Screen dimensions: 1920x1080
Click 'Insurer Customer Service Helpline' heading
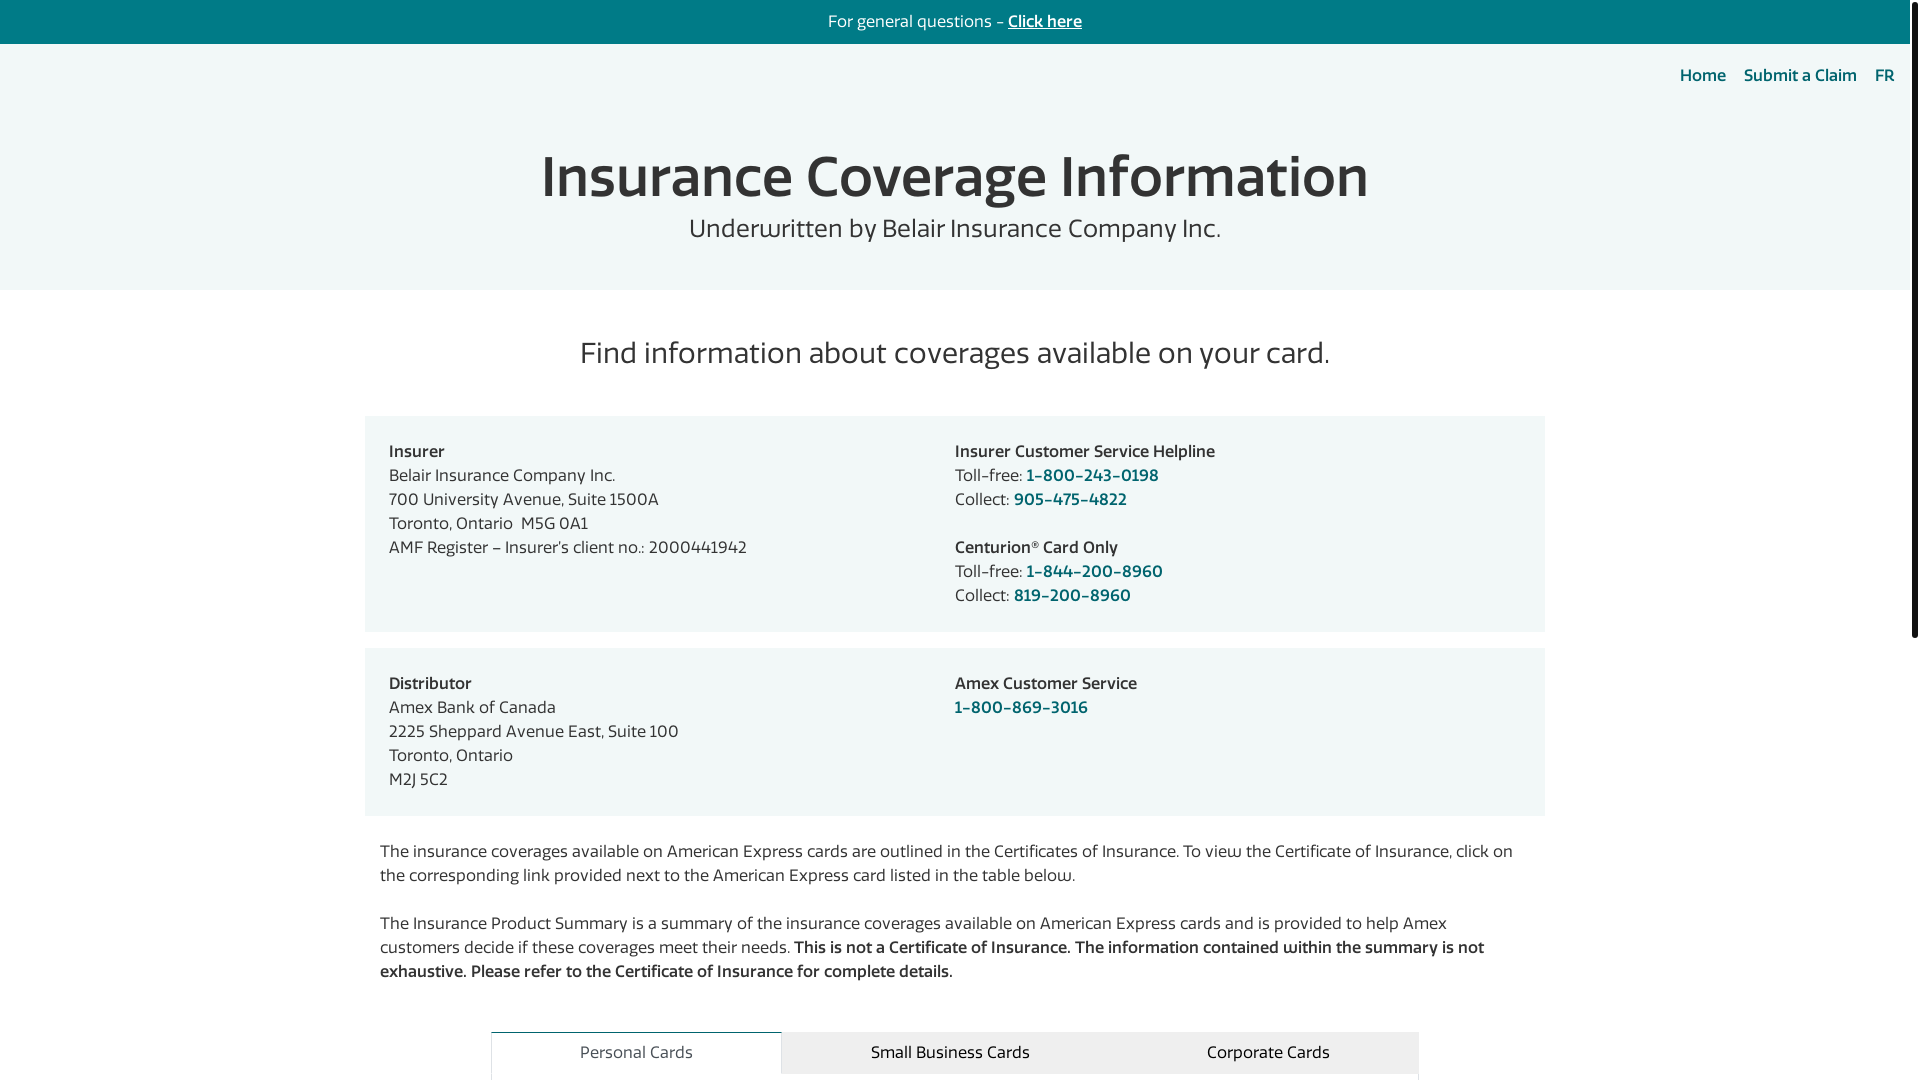[1084, 451]
